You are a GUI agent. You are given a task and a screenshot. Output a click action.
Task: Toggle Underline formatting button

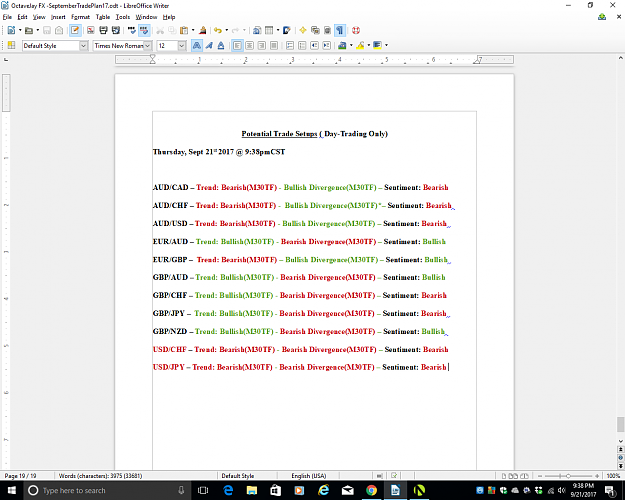(221, 45)
